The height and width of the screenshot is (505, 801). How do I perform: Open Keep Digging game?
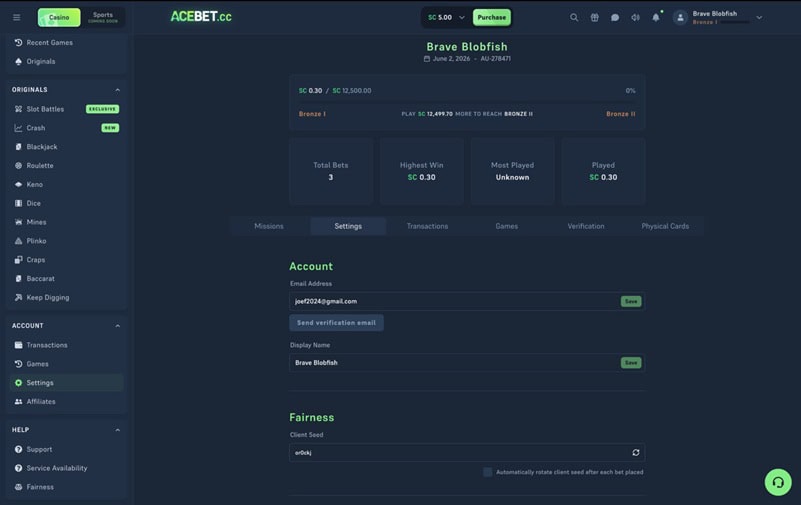(66, 298)
